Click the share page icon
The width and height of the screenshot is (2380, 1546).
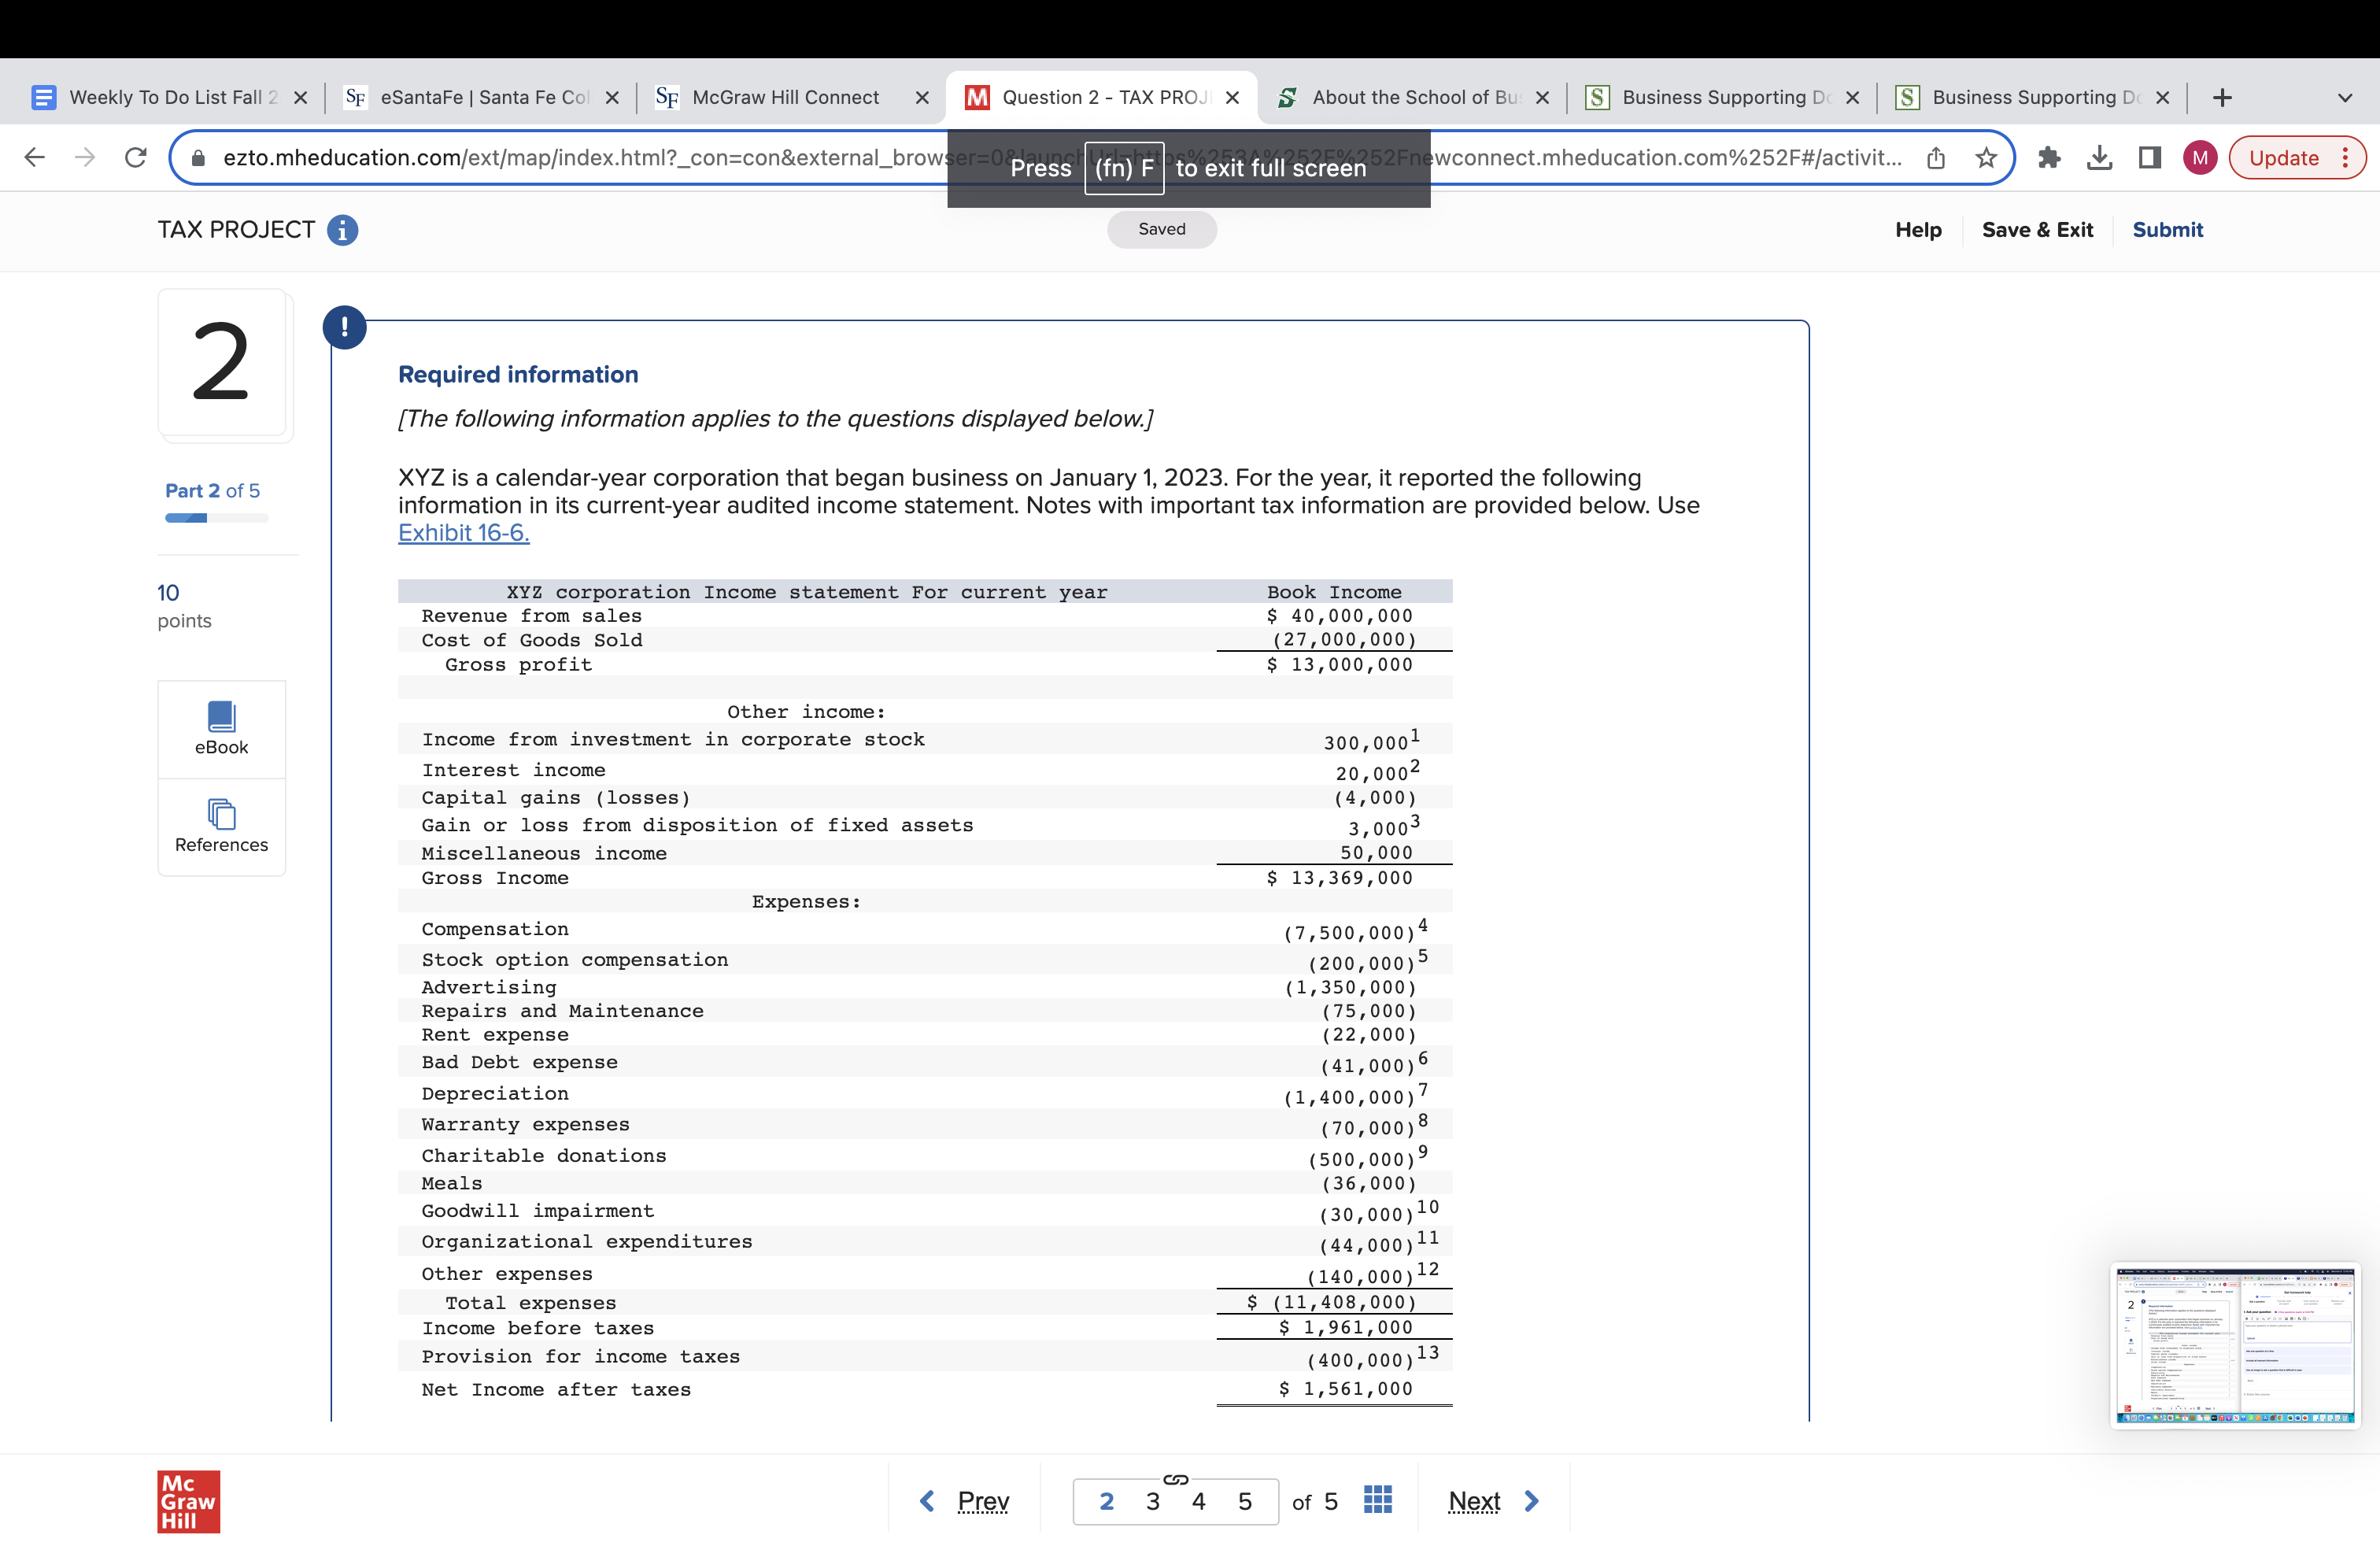(1936, 158)
